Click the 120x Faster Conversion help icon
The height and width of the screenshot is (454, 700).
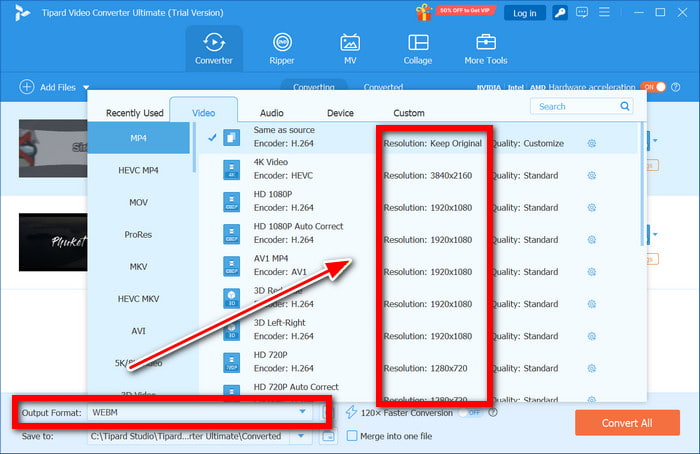(x=493, y=412)
